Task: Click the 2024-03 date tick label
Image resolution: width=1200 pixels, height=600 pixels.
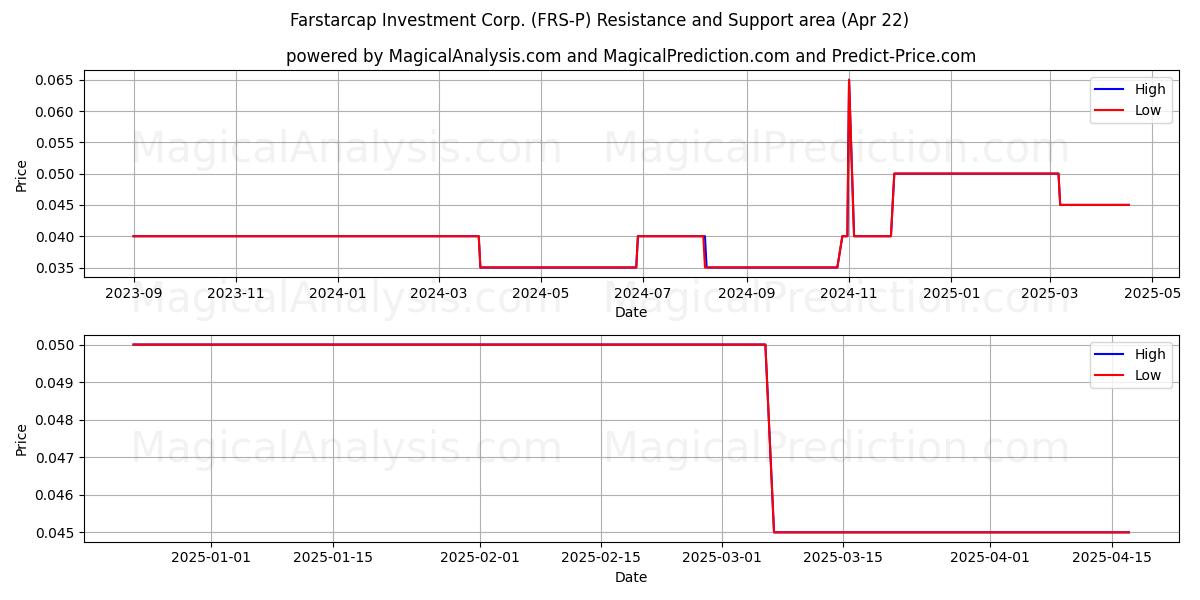Action: pos(439,293)
